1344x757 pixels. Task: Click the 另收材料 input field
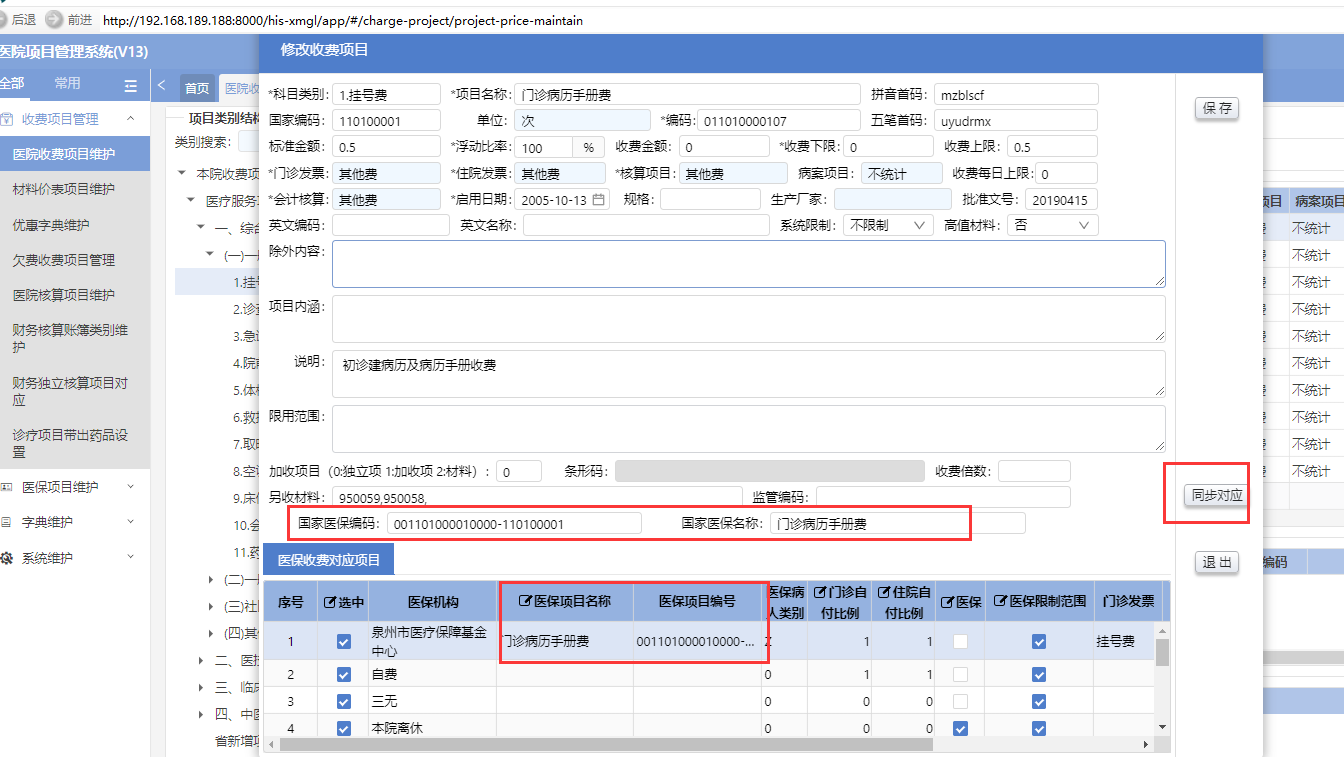pyautogui.click(x=538, y=497)
